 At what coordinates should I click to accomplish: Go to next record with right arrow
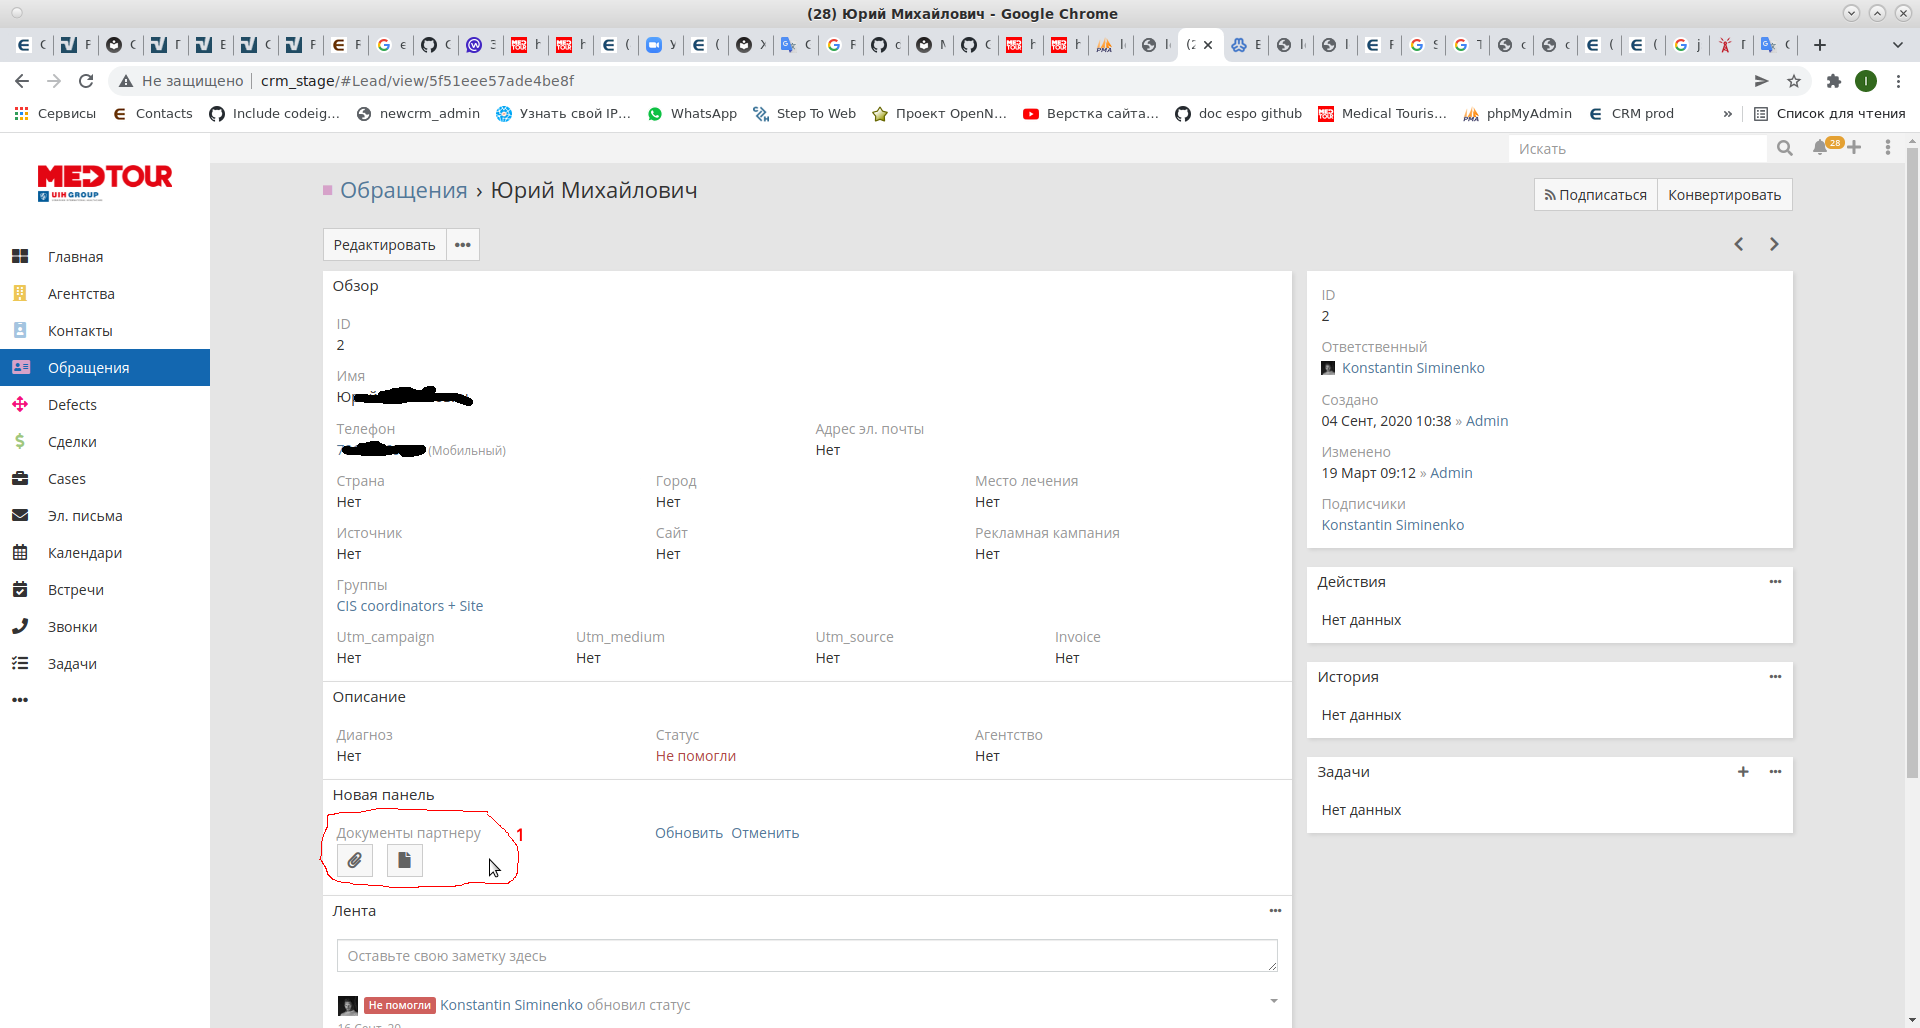point(1774,244)
